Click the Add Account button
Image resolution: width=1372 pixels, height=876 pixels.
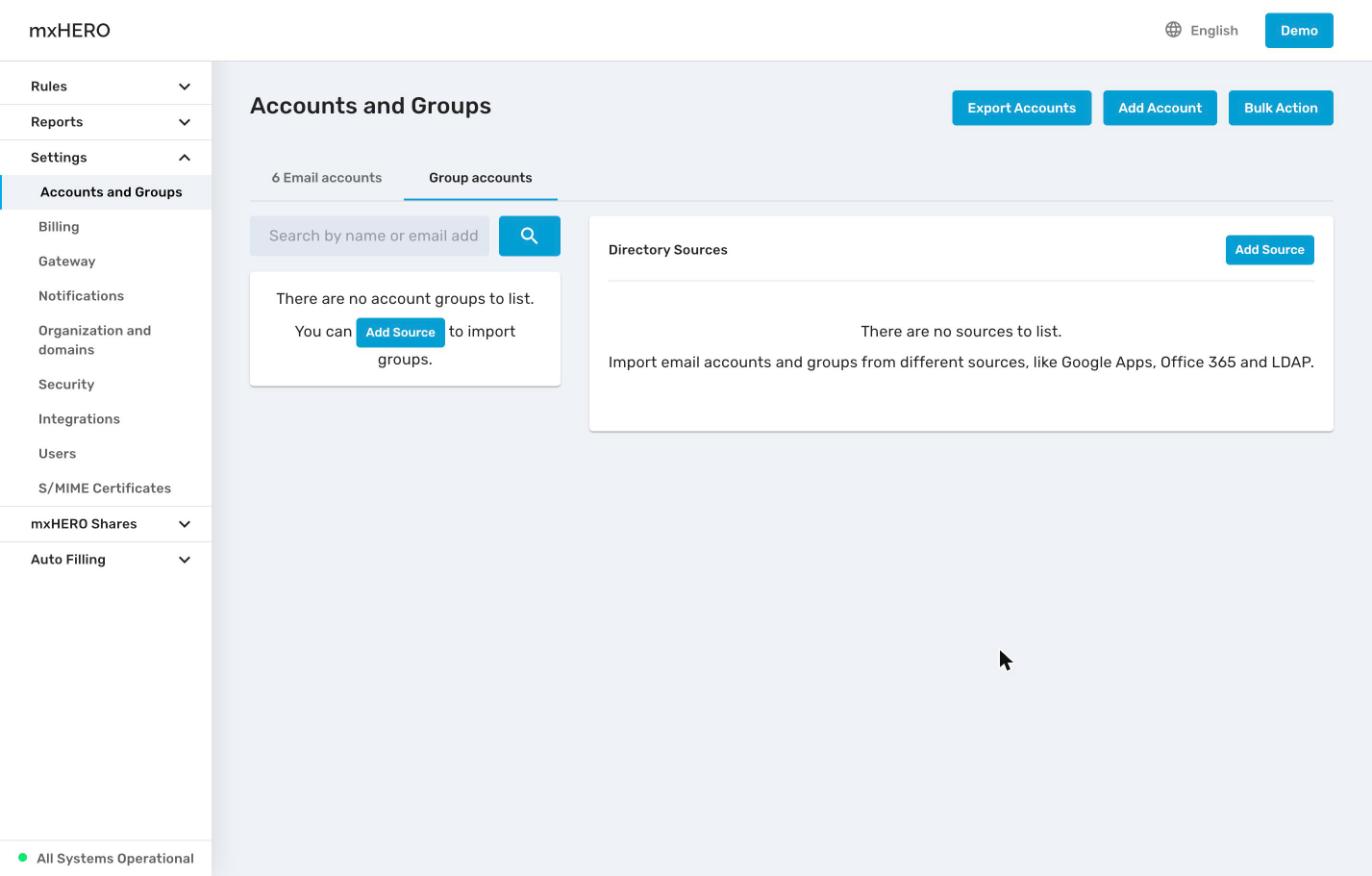[1160, 108]
